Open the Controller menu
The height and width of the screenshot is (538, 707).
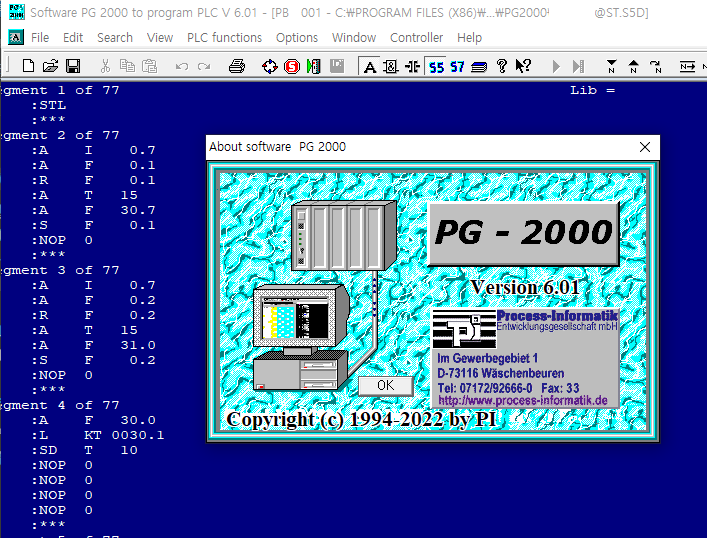[x=417, y=37]
